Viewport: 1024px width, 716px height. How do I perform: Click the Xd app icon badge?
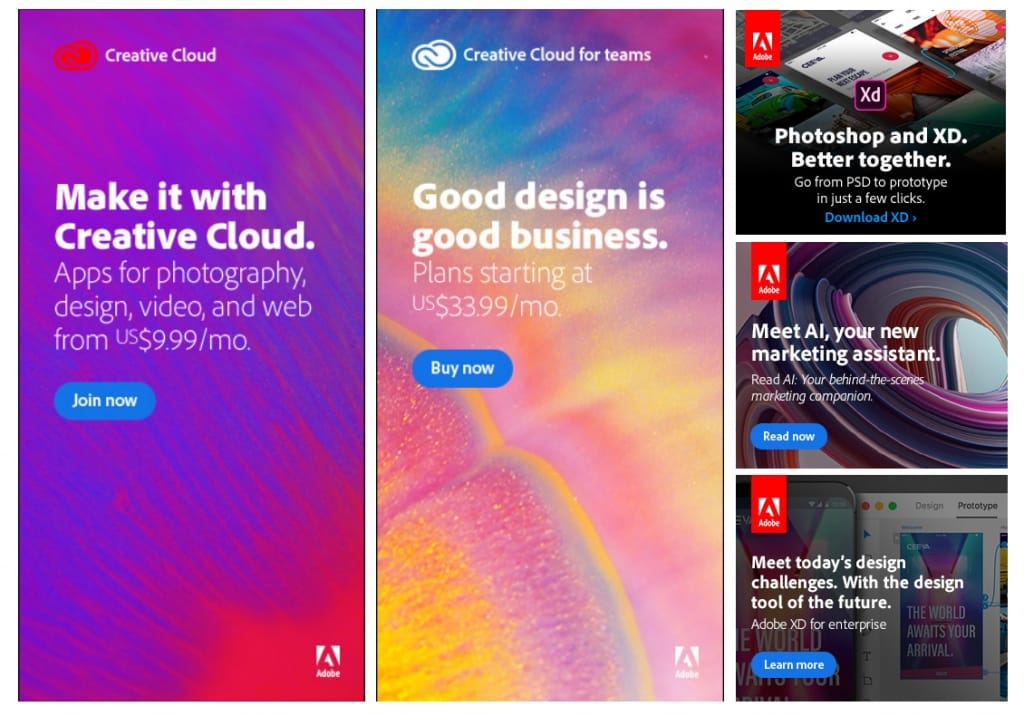[870, 95]
